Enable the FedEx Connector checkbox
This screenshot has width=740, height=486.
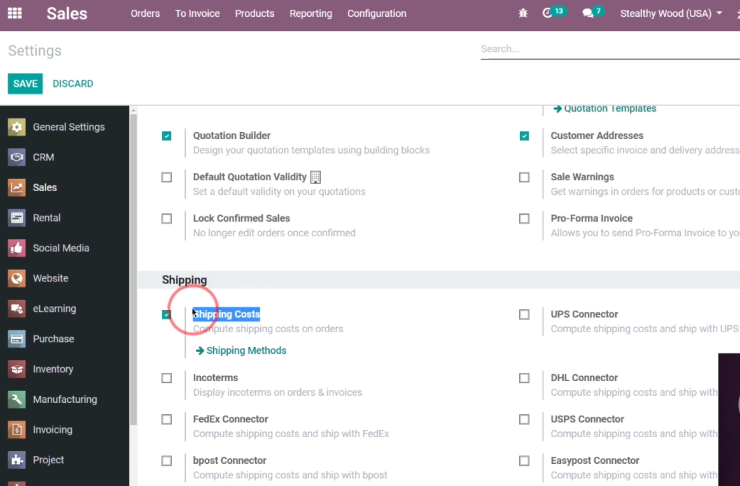click(x=167, y=419)
